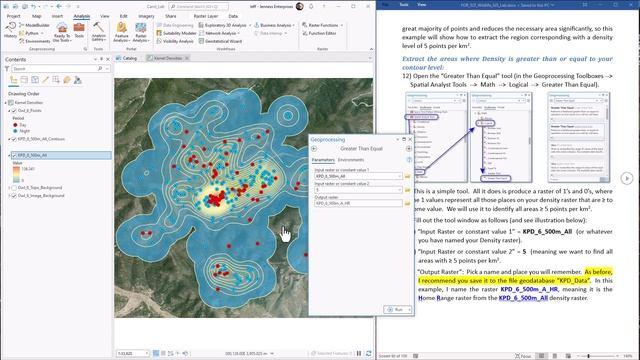
Task: Switch Contents to List By Editing
Action: tap(45, 80)
